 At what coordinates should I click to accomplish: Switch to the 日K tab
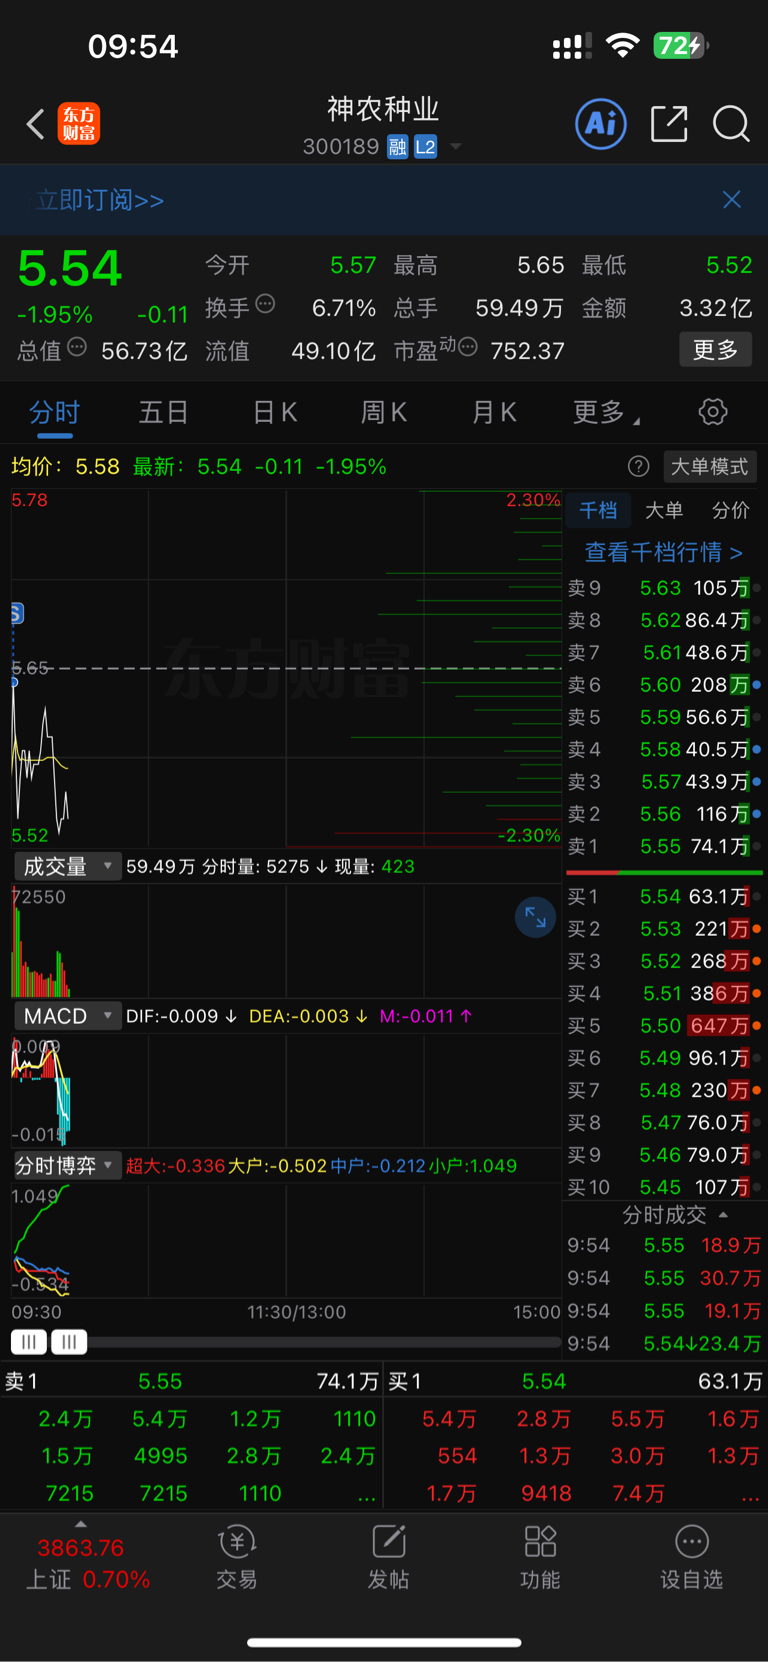(275, 412)
